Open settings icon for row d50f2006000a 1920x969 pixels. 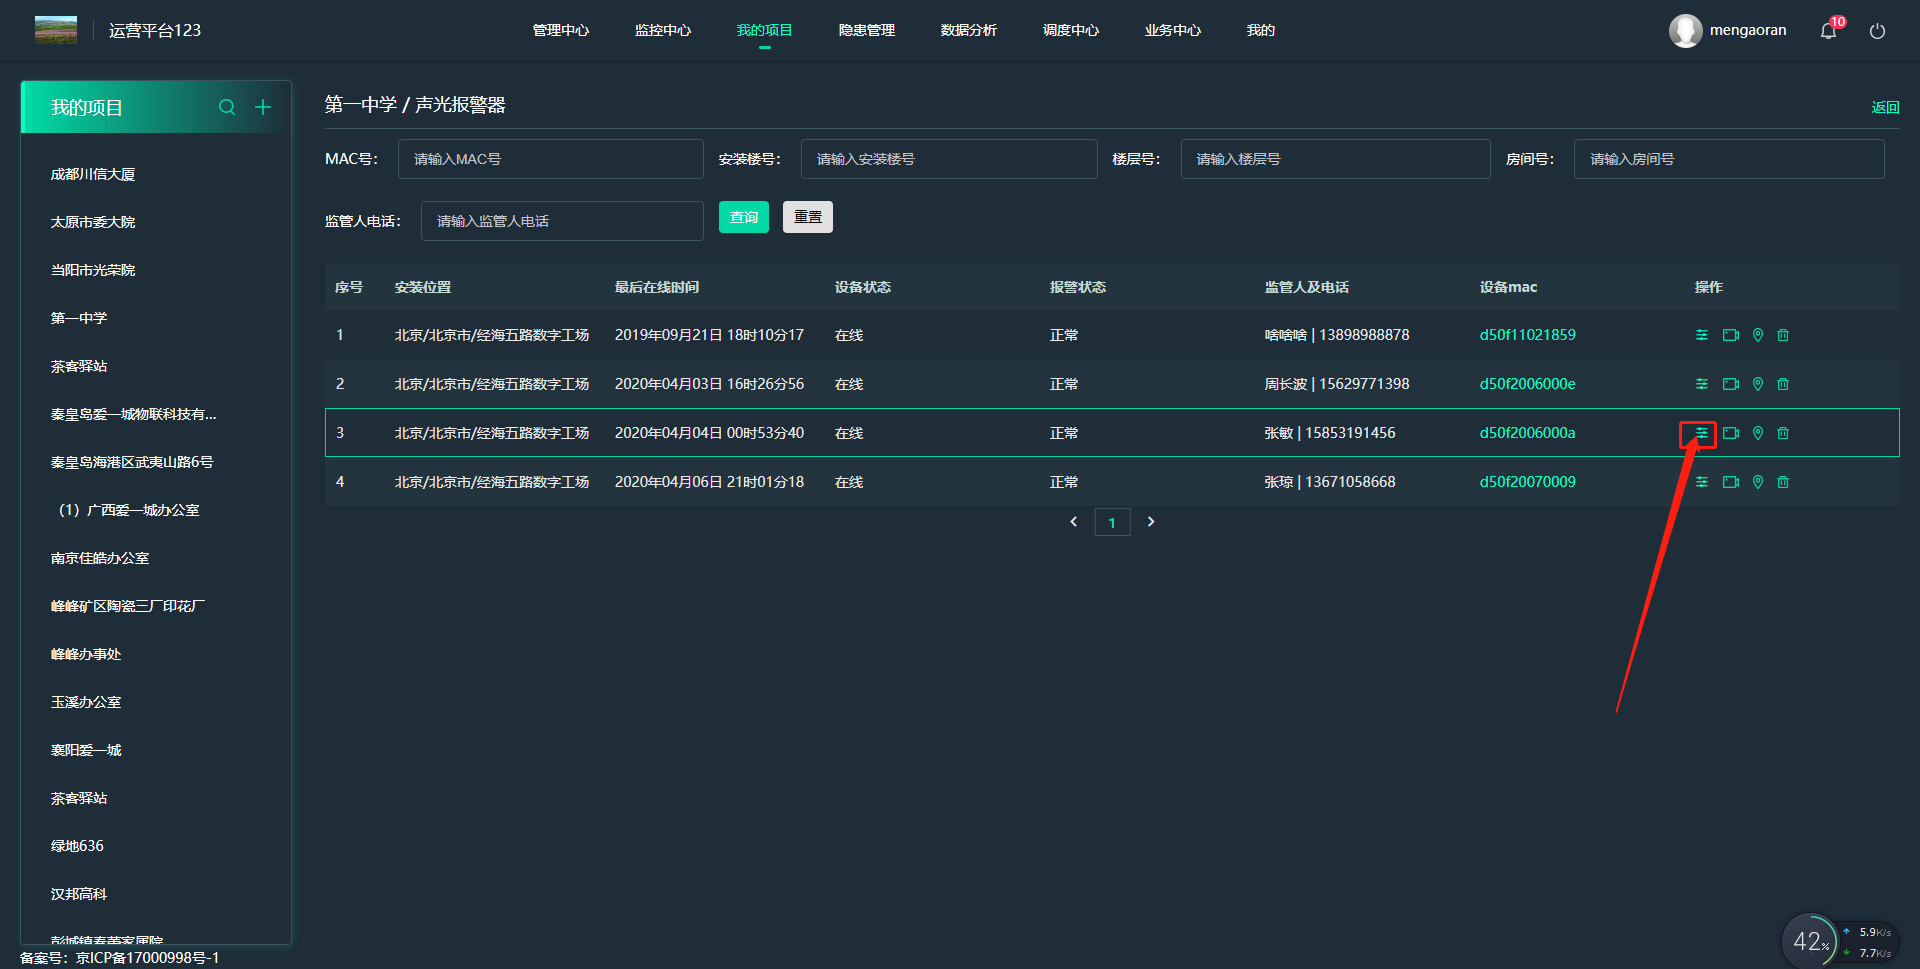coord(1701,433)
